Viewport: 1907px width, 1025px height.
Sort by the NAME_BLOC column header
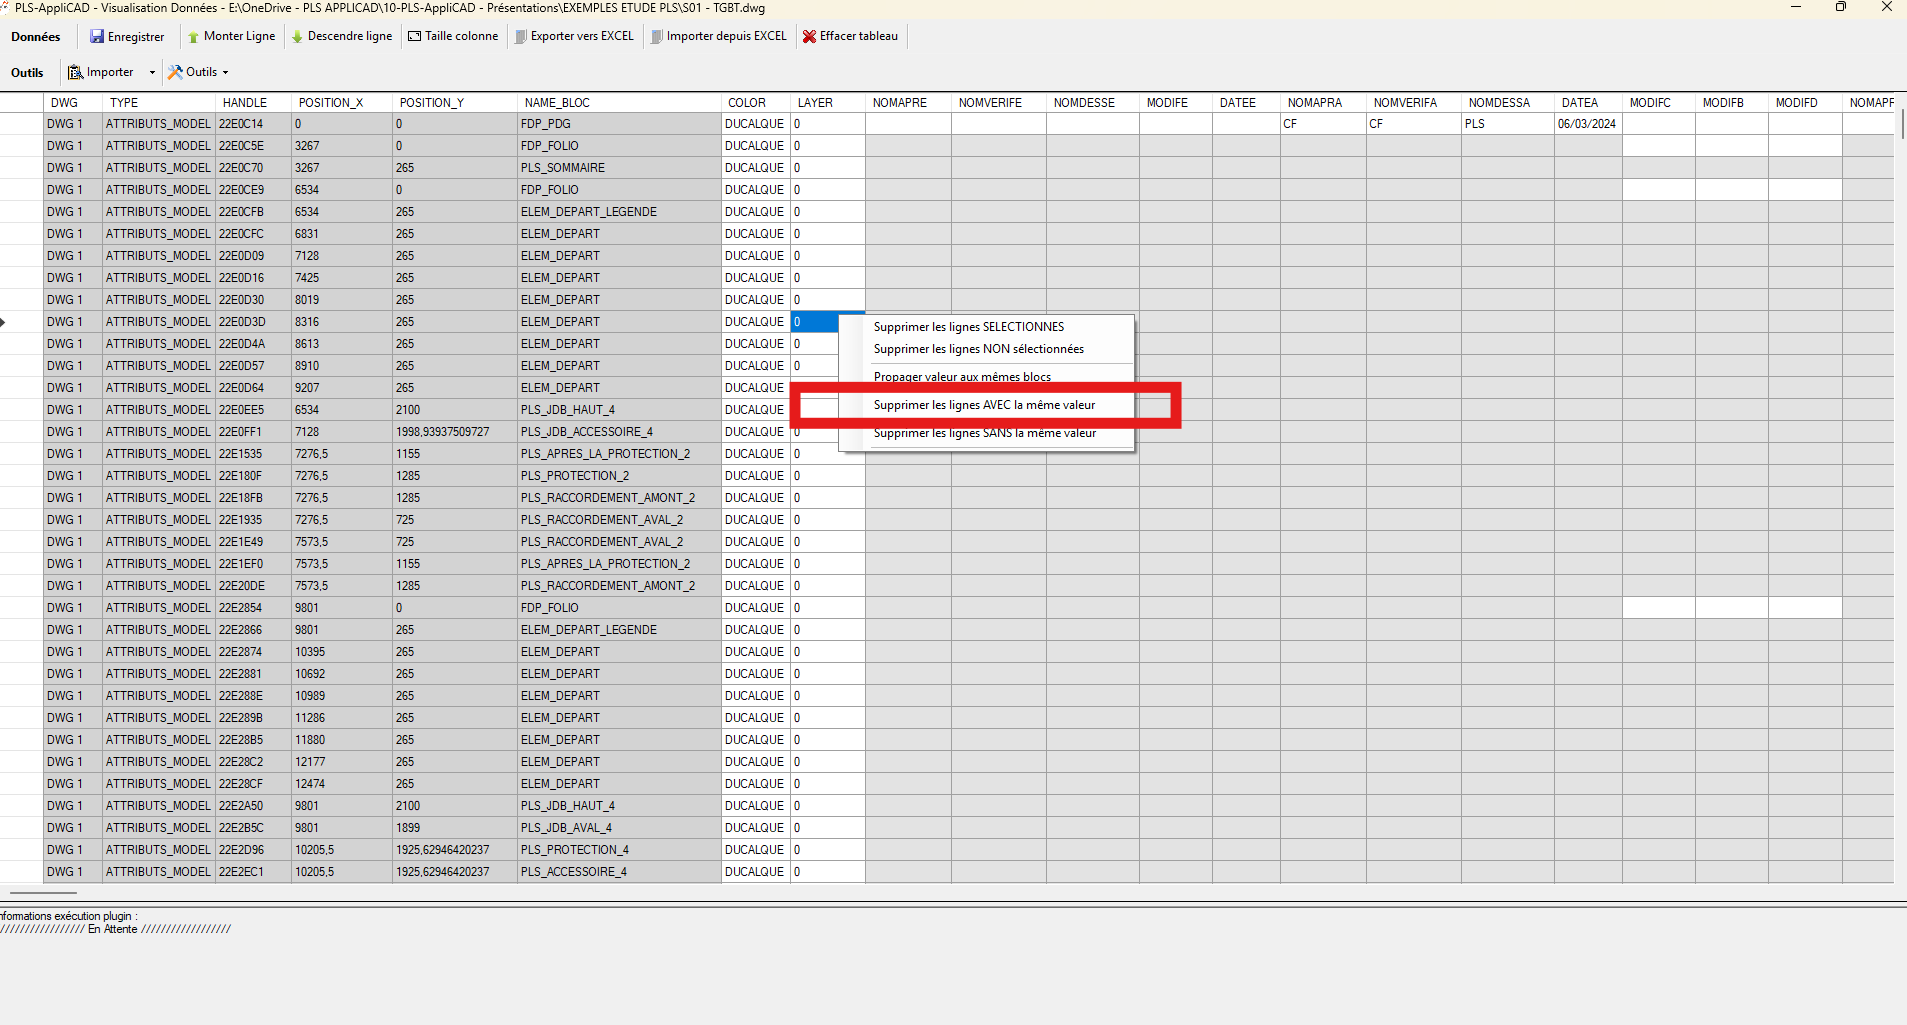point(557,103)
